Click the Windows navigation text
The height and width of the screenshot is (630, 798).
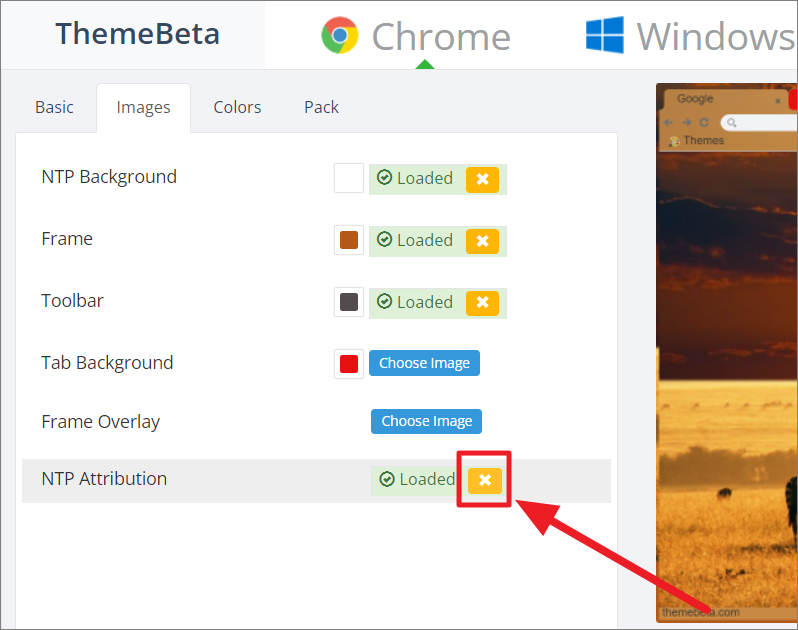[x=716, y=37]
